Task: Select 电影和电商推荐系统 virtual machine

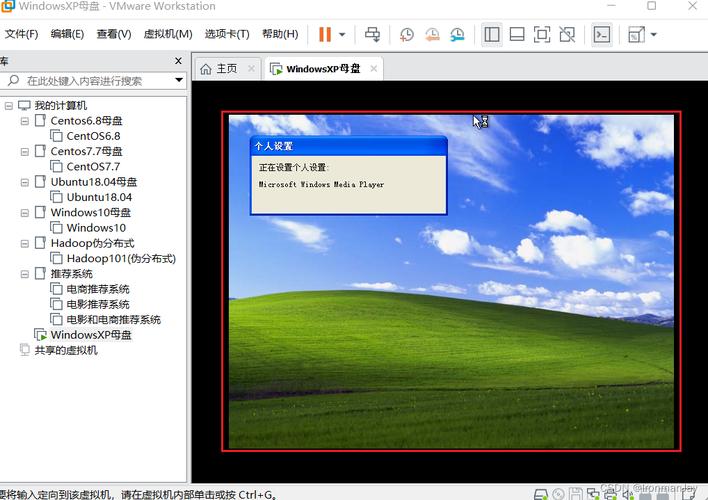Action: click(x=113, y=320)
